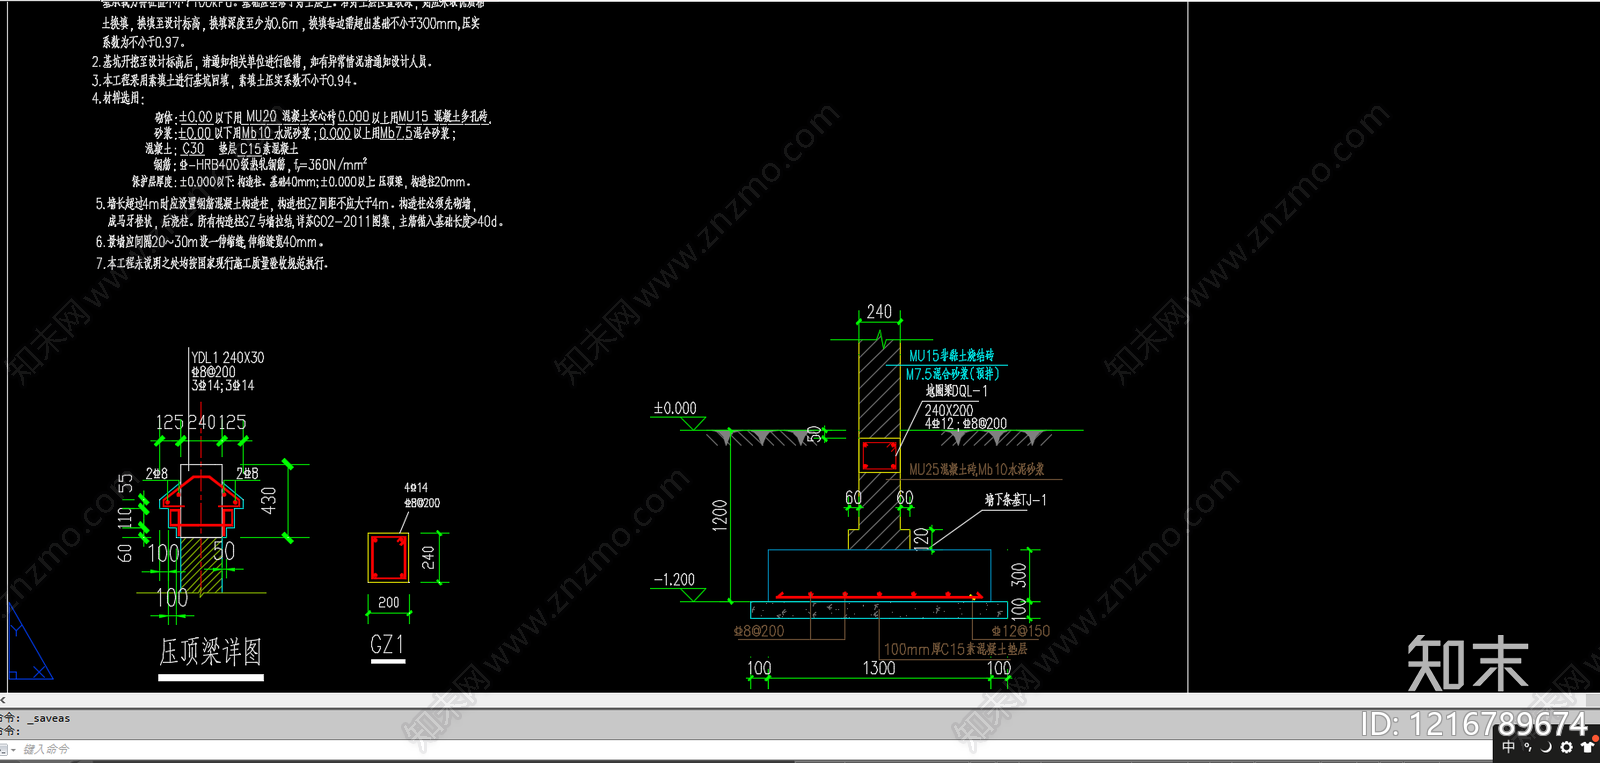Select the '100mm厚C15素混凝土垫层' note
Screen dimensions: 1600x763
(x=955, y=649)
